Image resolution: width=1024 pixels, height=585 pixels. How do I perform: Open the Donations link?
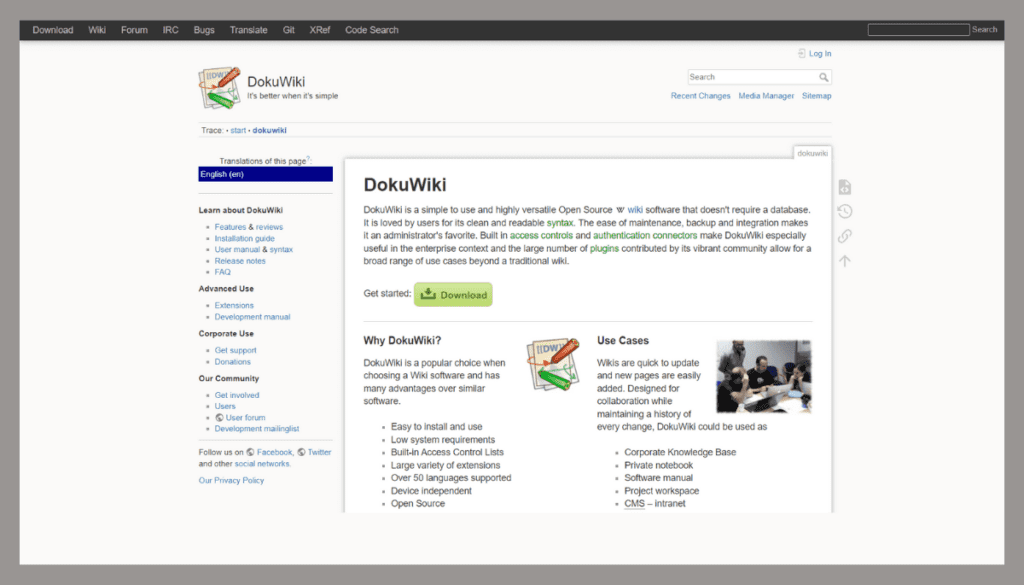[x=232, y=362]
